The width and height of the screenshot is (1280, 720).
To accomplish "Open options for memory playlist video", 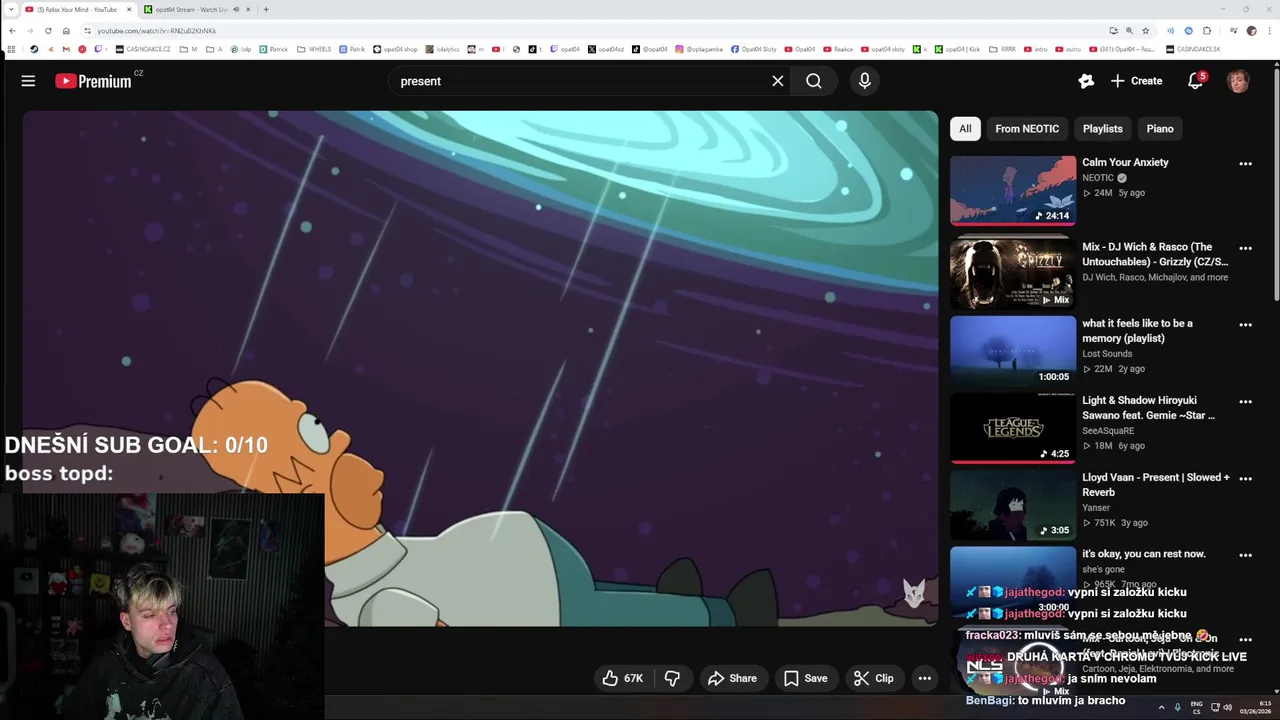I will click(x=1245, y=325).
